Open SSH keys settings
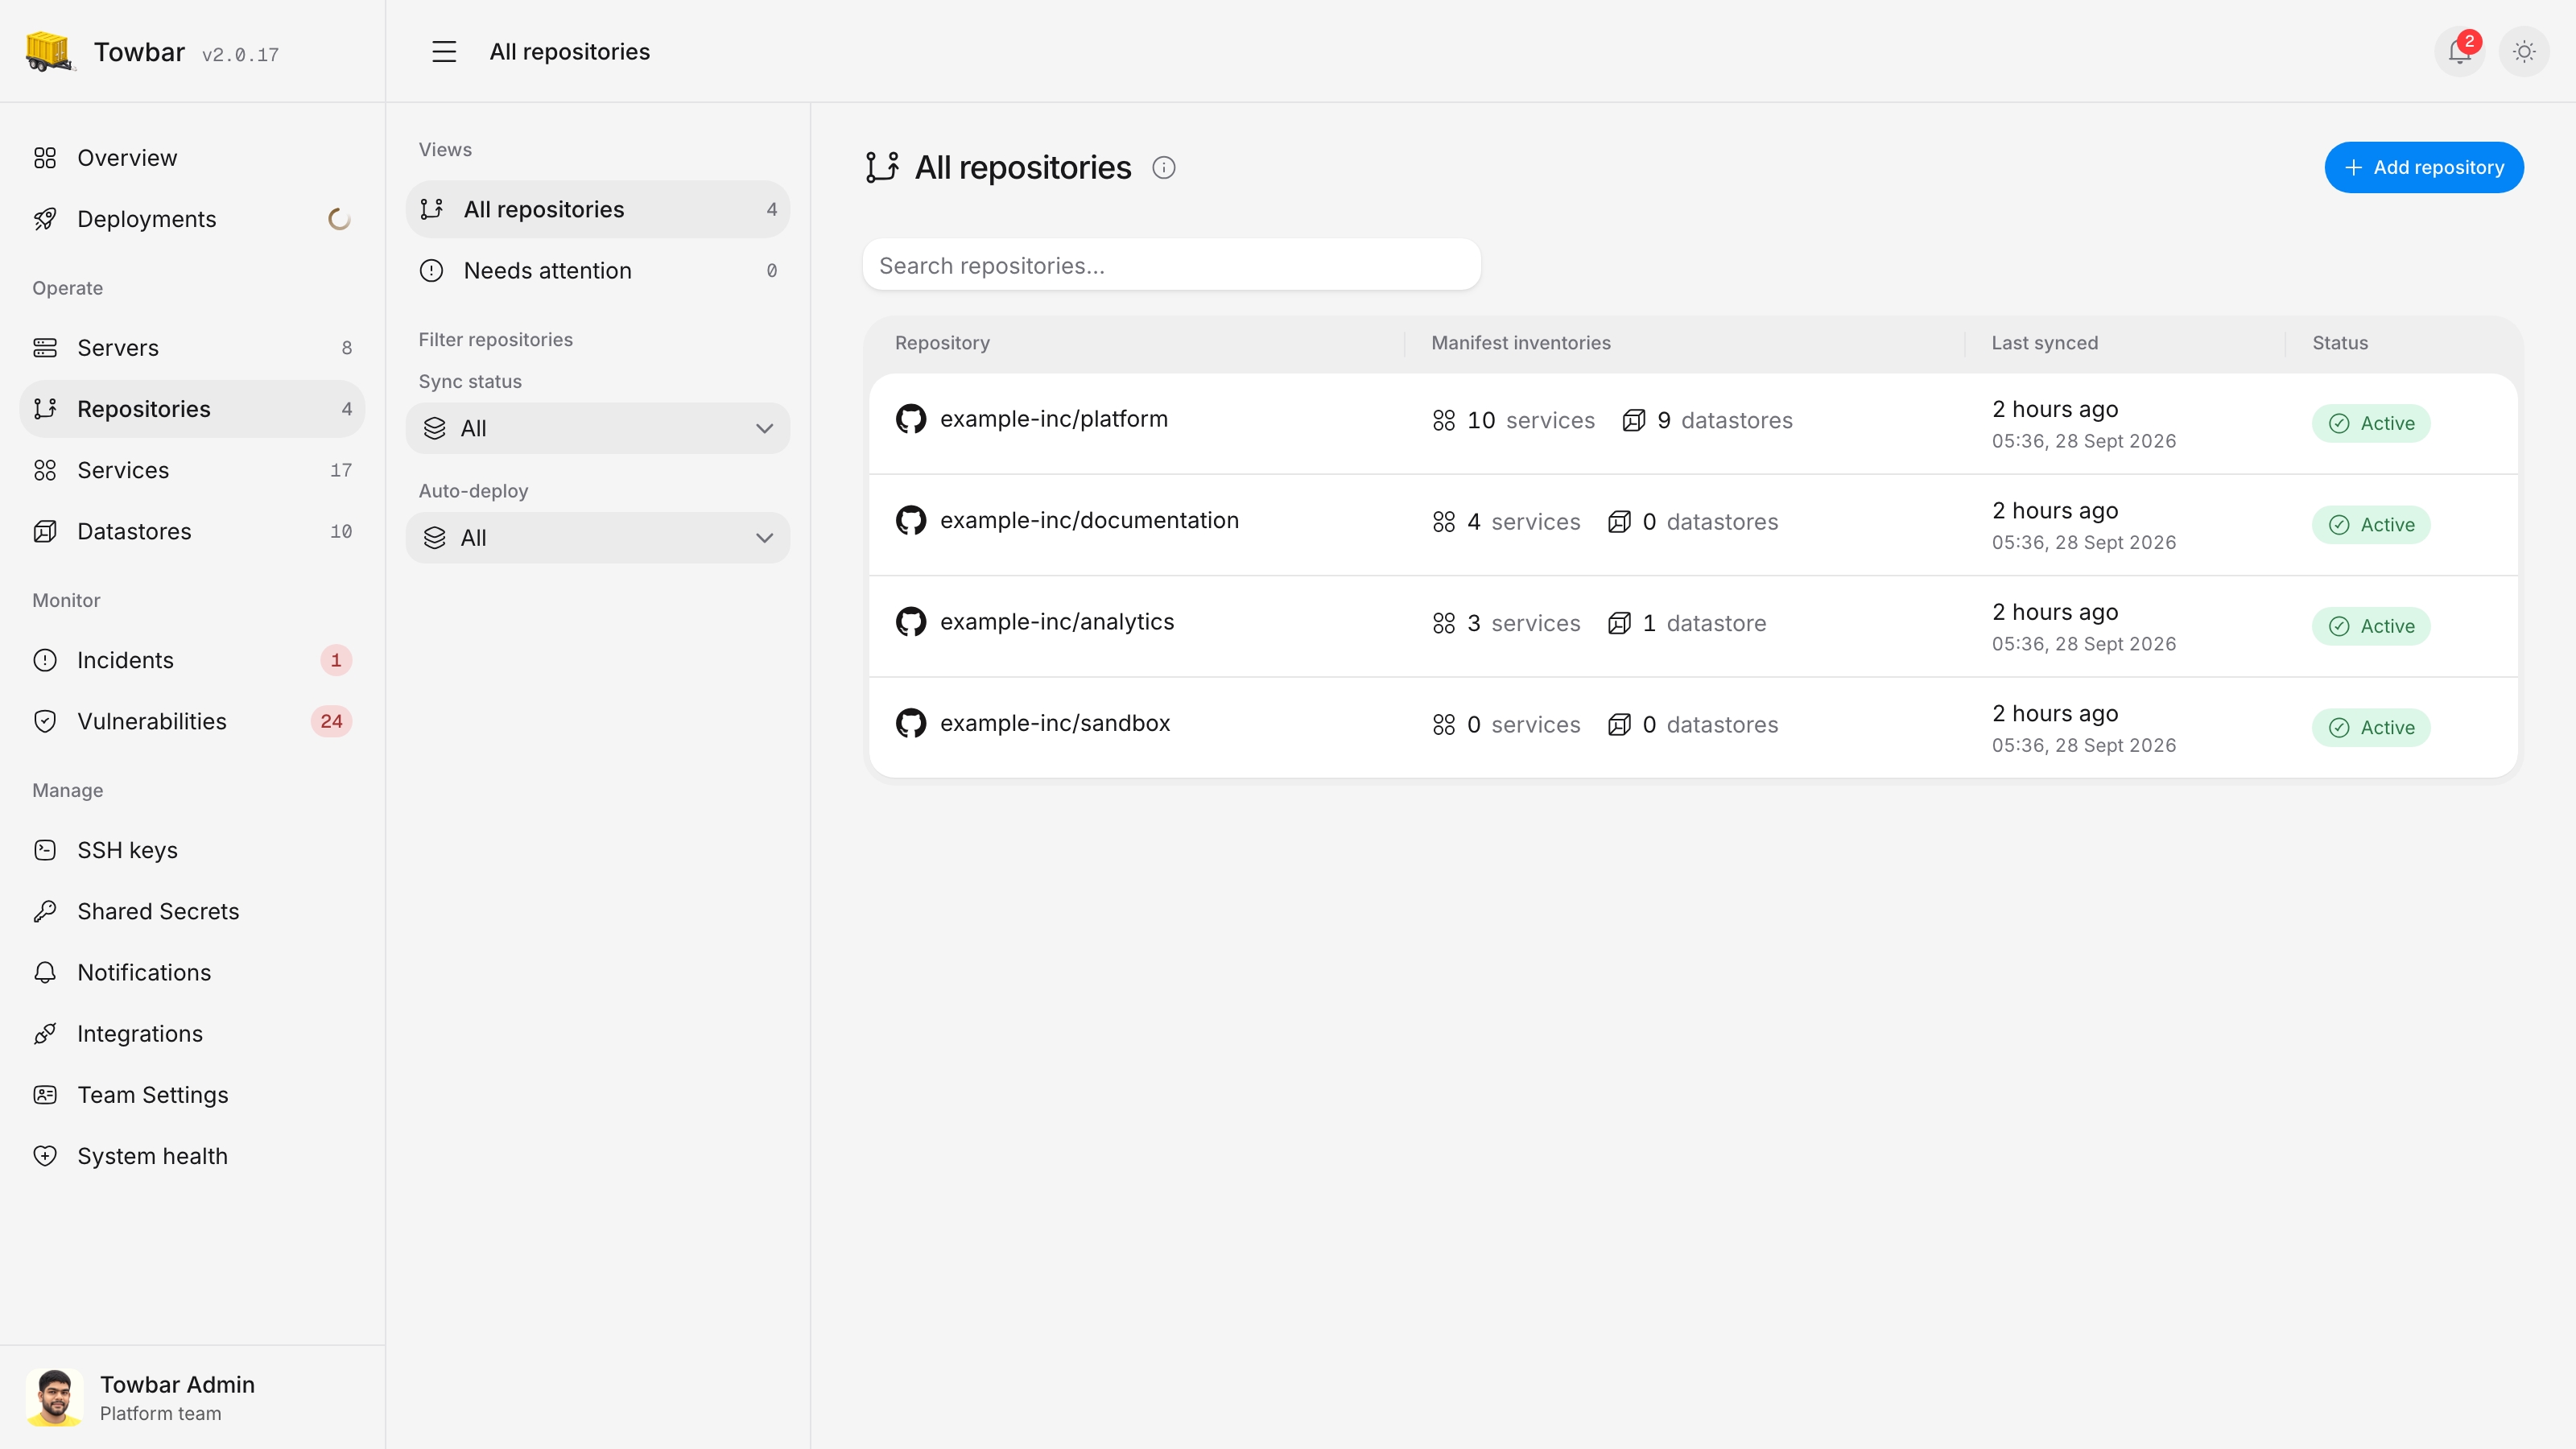Image resolution: width=2576 pixels, height=1449 pixels. (192, 850)
